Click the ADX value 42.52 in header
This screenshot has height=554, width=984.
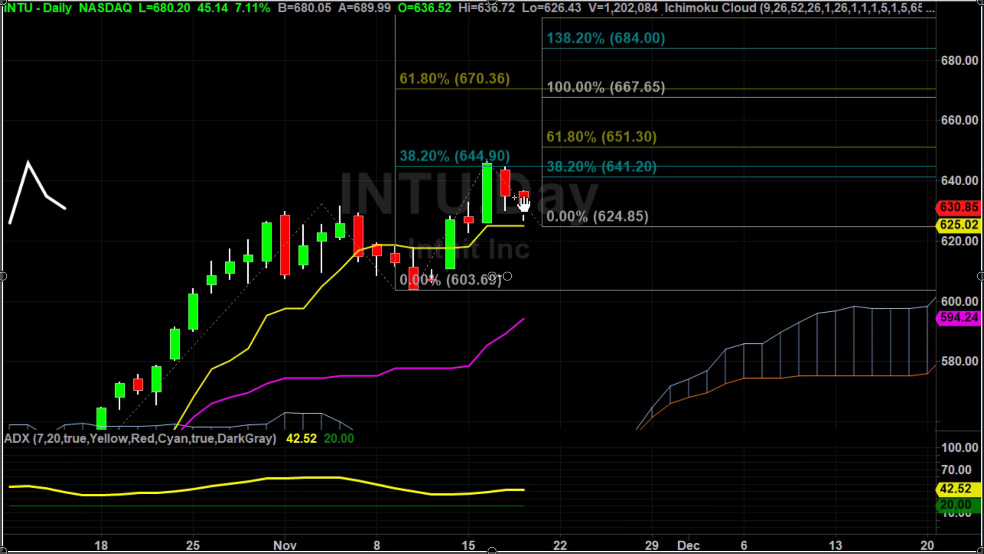pyautogui.click(x=301, y=439)
